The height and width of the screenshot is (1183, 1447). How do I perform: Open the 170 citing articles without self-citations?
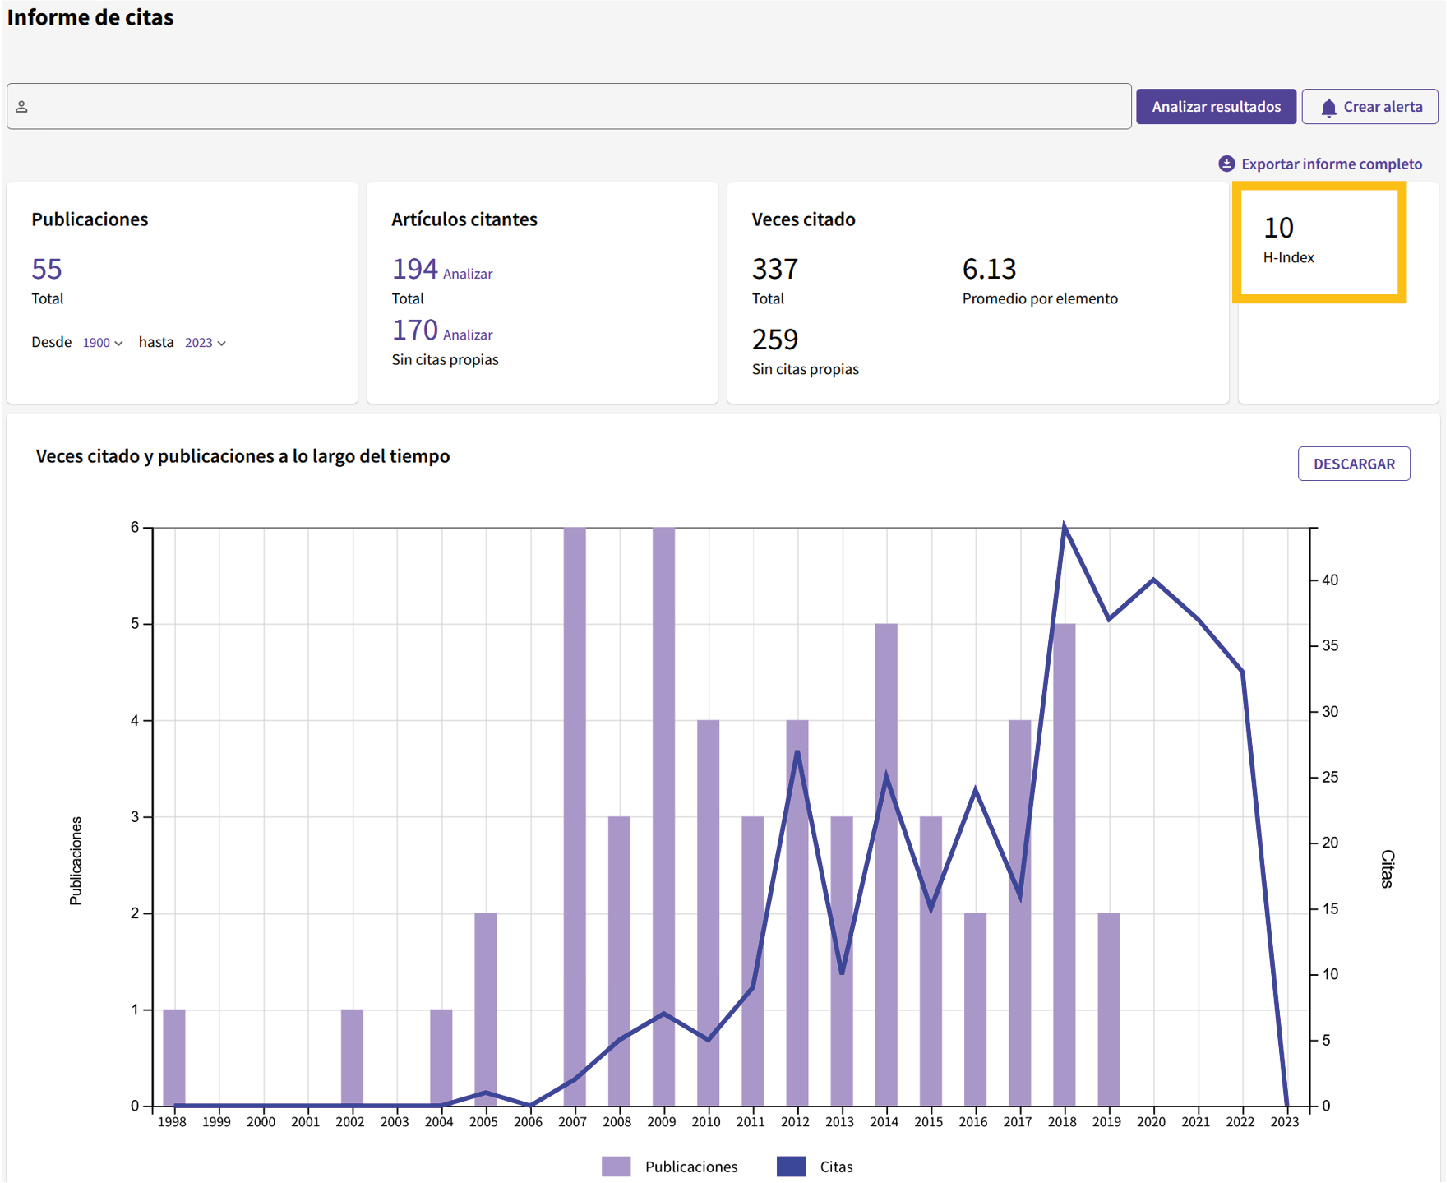[415, 330]
